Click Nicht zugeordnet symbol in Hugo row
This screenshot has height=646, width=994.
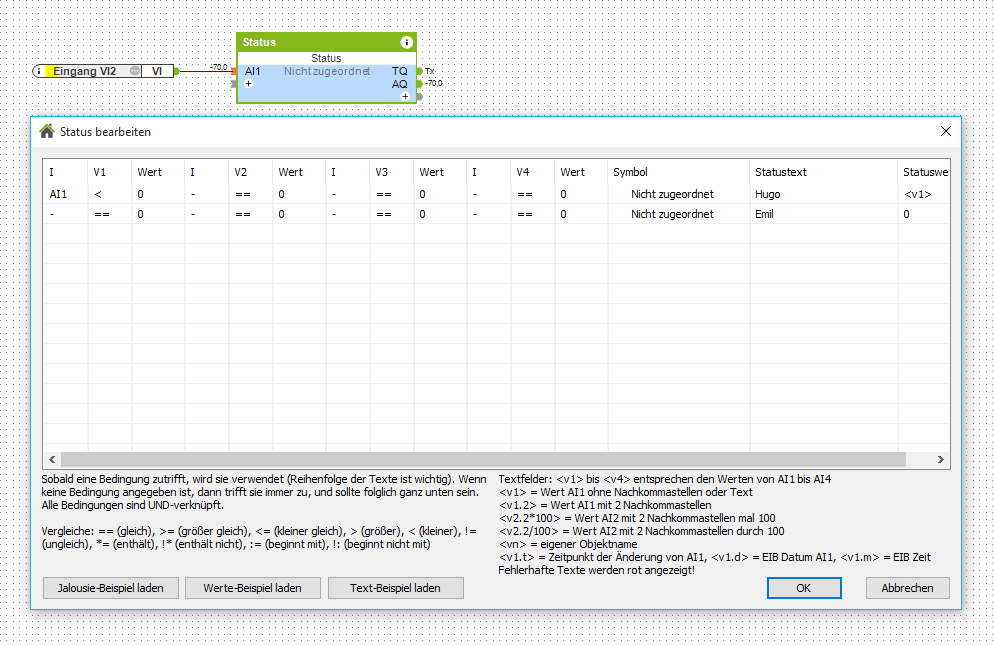[x=672, y=194]
